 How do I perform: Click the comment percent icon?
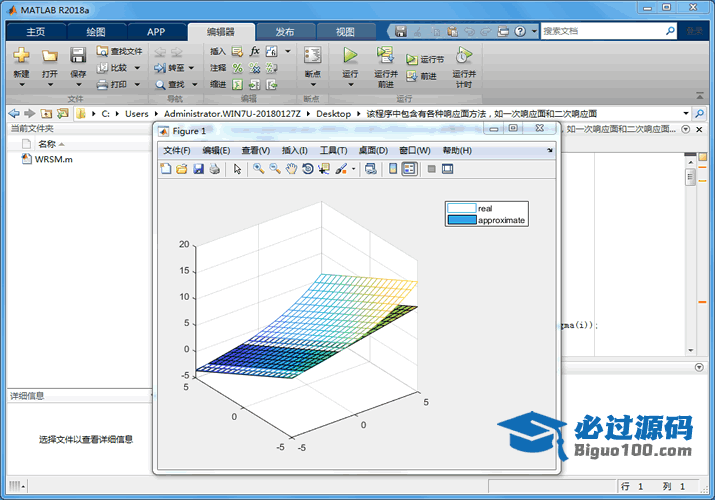[x=238, y=68]
